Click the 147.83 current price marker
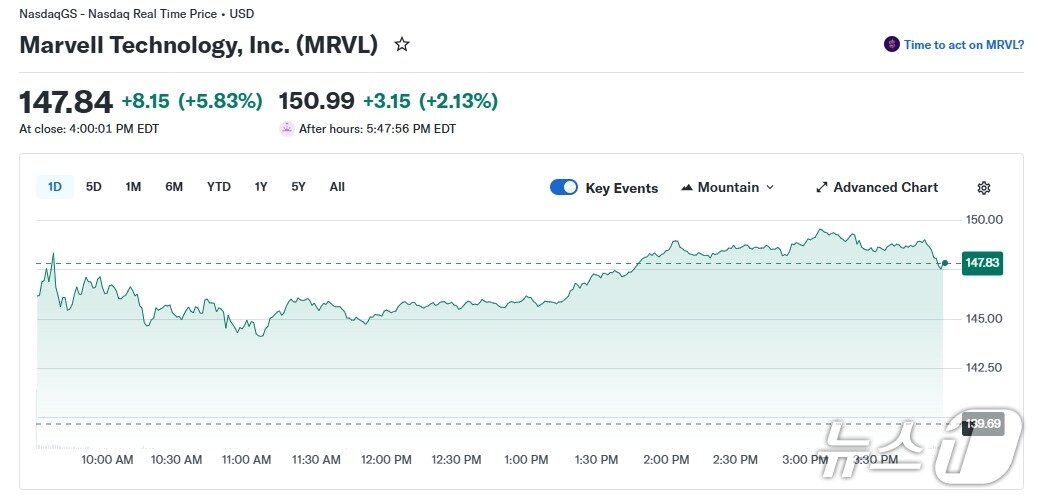Viewport: 1038px width, 500px height. [x=981, y=263]
